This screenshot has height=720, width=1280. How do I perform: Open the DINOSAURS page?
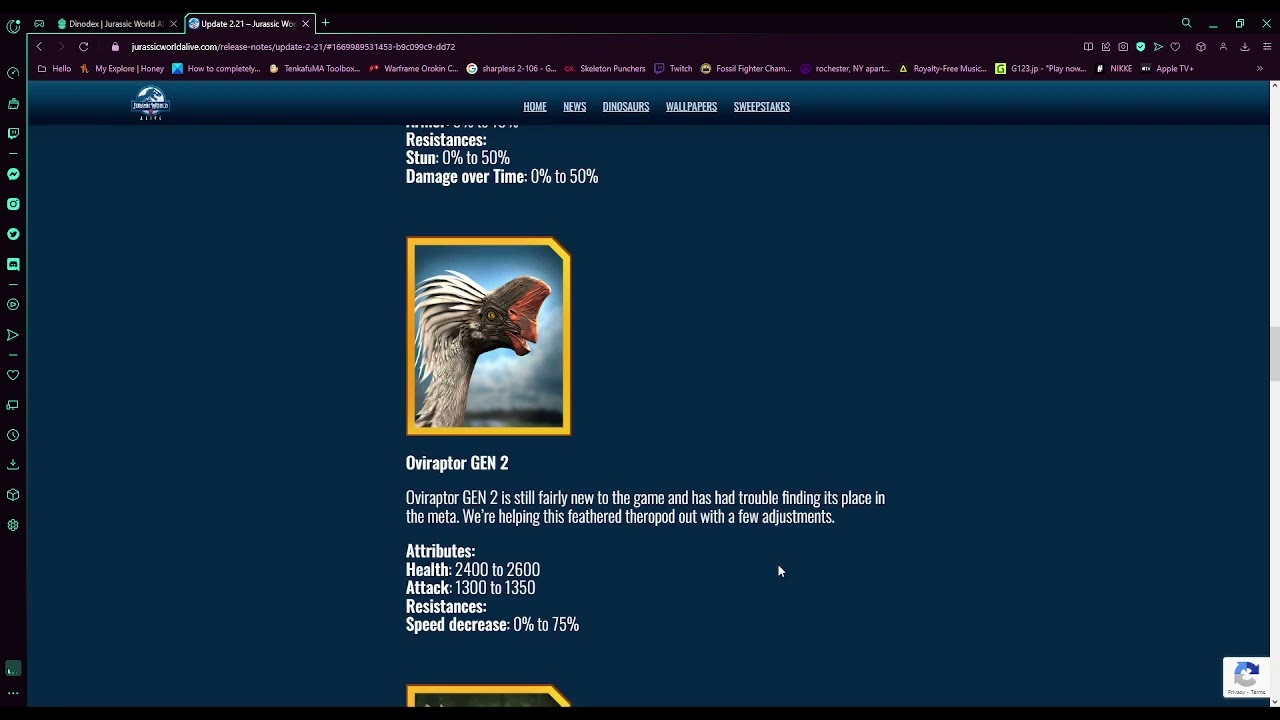coord(626,107)
